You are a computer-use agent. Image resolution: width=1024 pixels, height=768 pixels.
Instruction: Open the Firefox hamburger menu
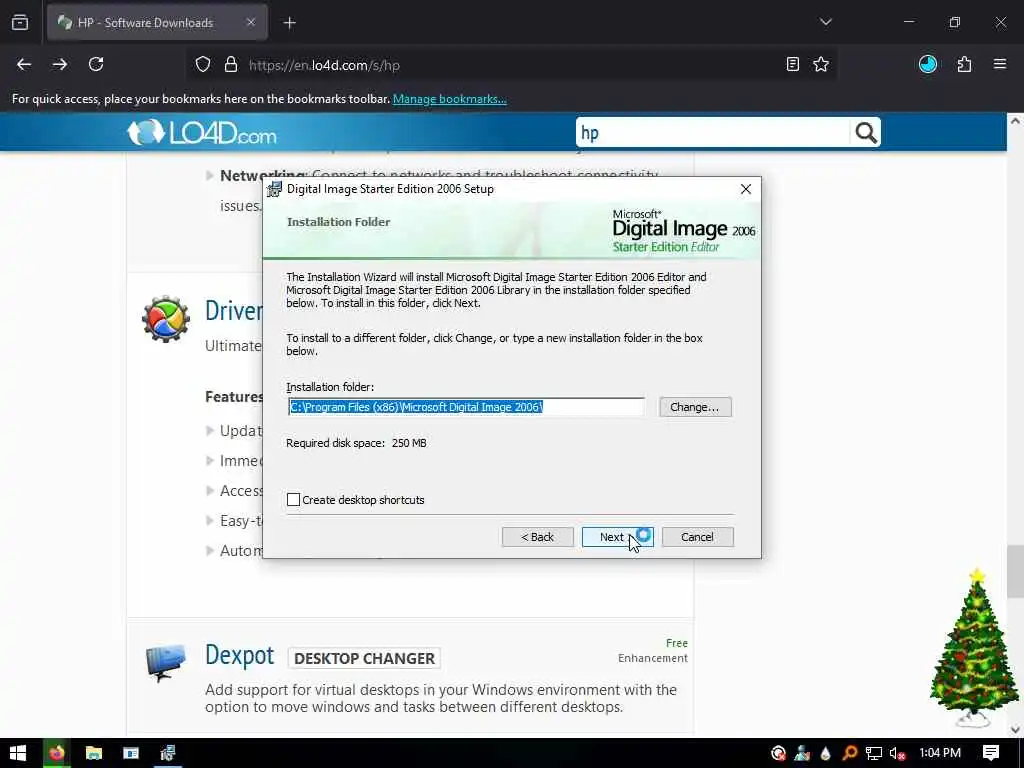1000,64
